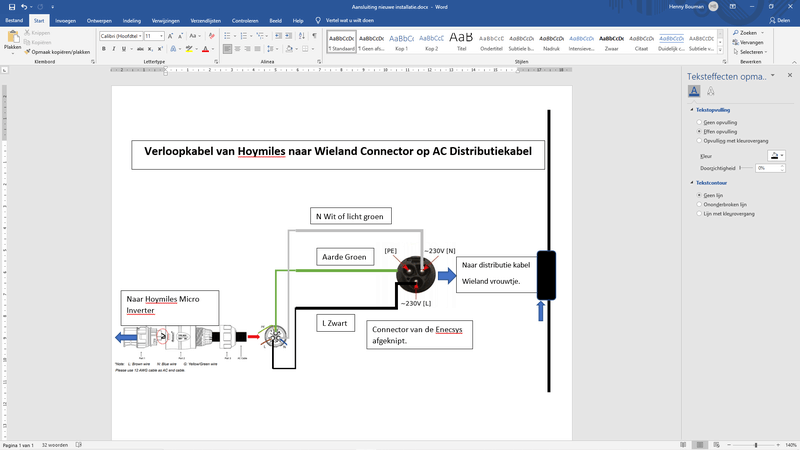Click the shading paint bucket icon
800x450 pixels.
click(289, 49)
